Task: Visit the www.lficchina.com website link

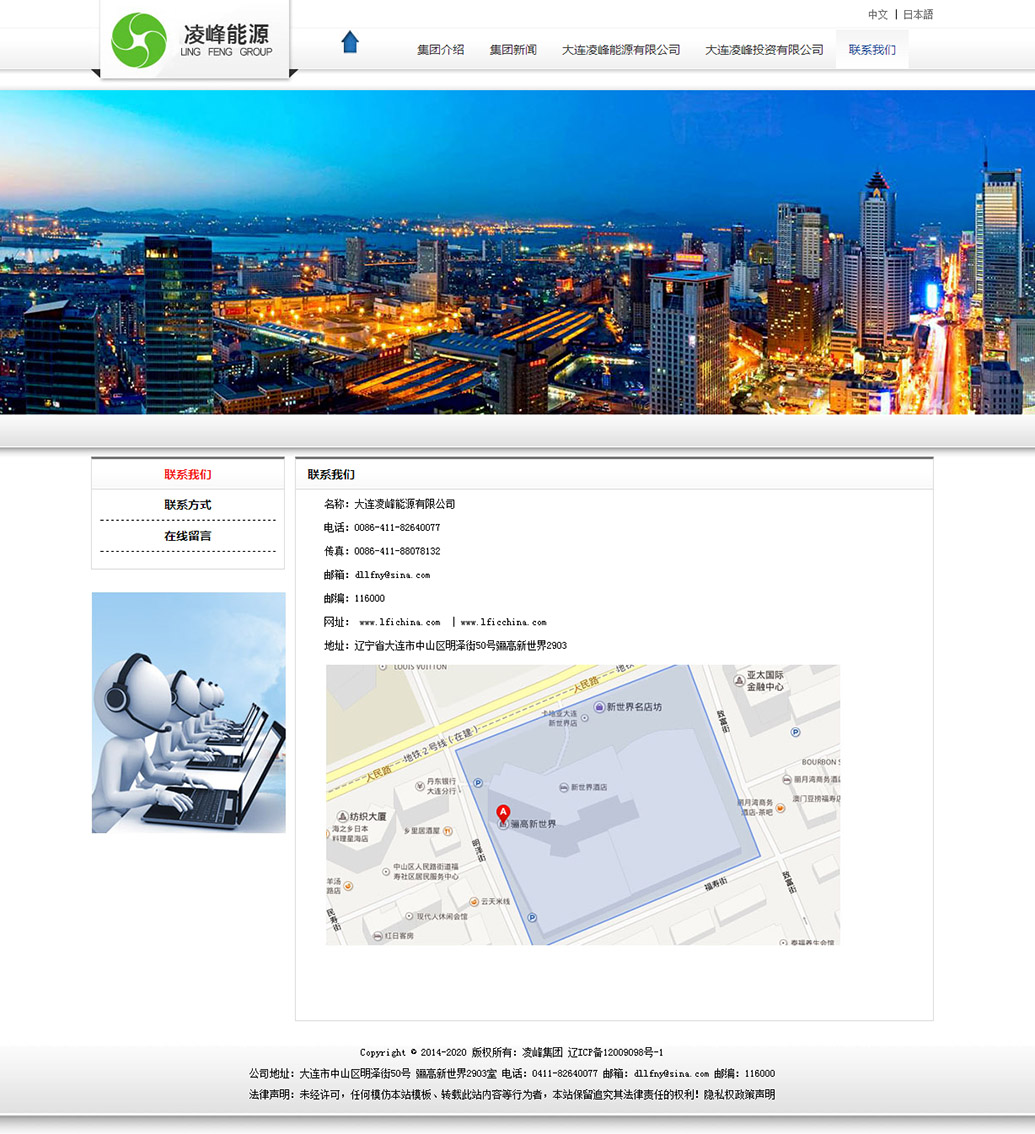Action: tap(503, 622)
